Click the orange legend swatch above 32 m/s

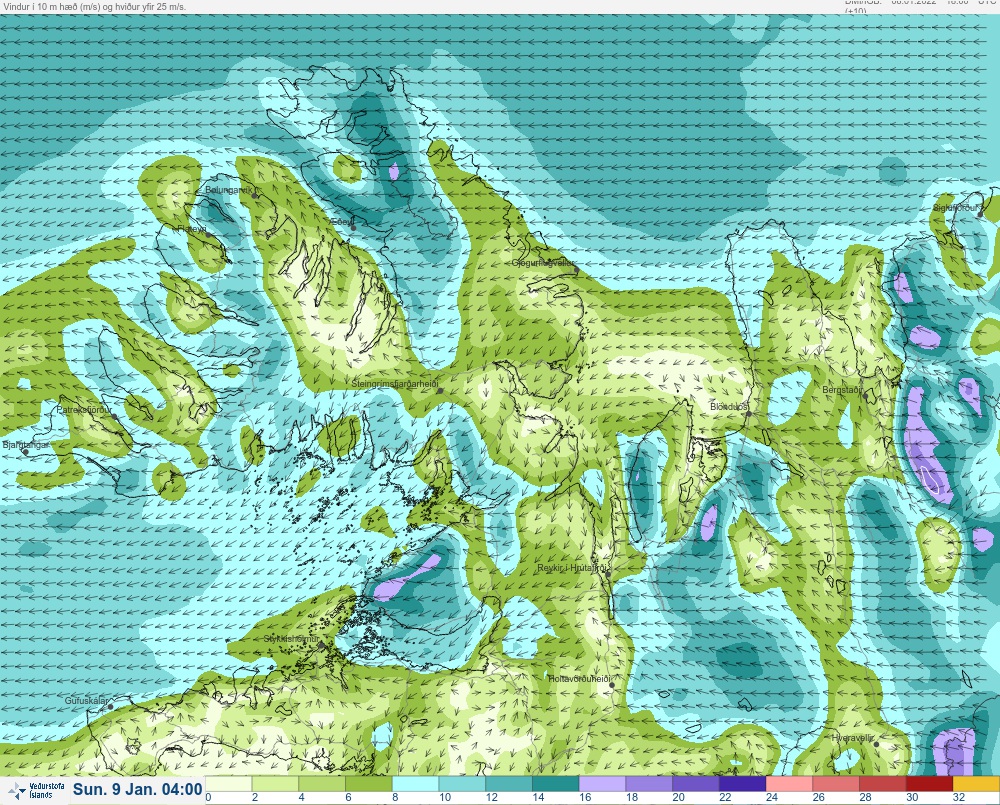976,783
